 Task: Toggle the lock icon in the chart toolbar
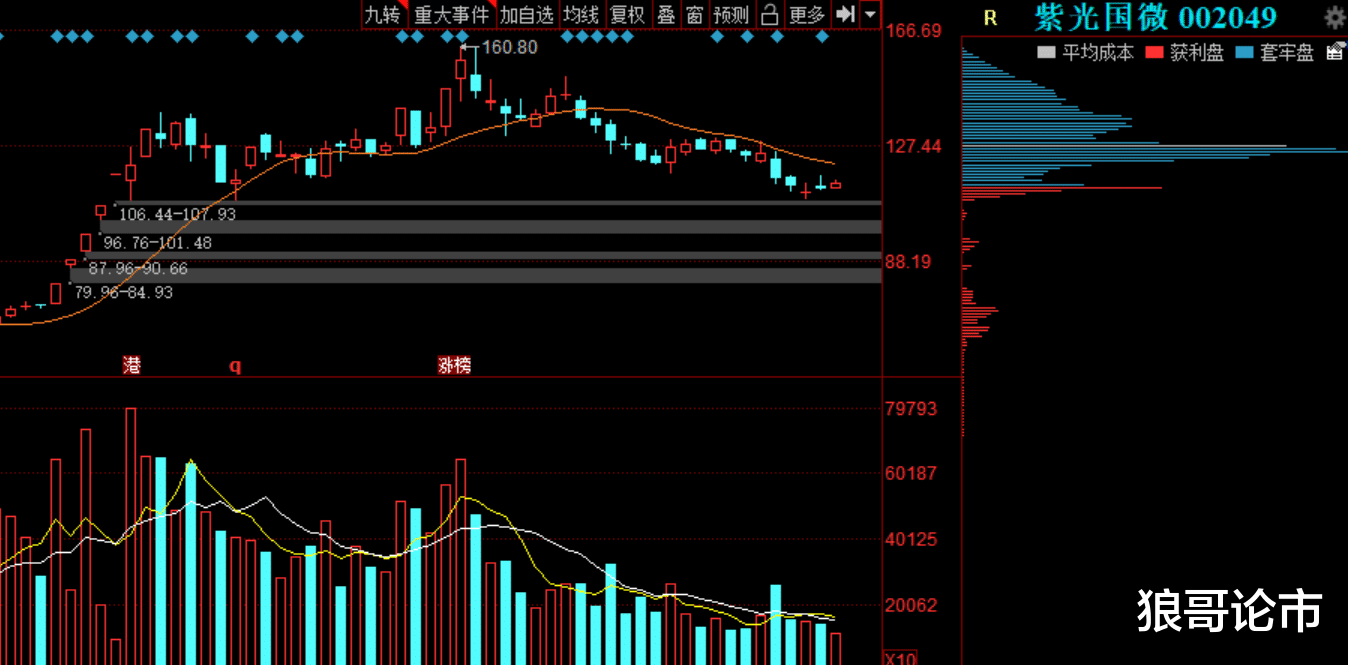(x=769, y=14)
